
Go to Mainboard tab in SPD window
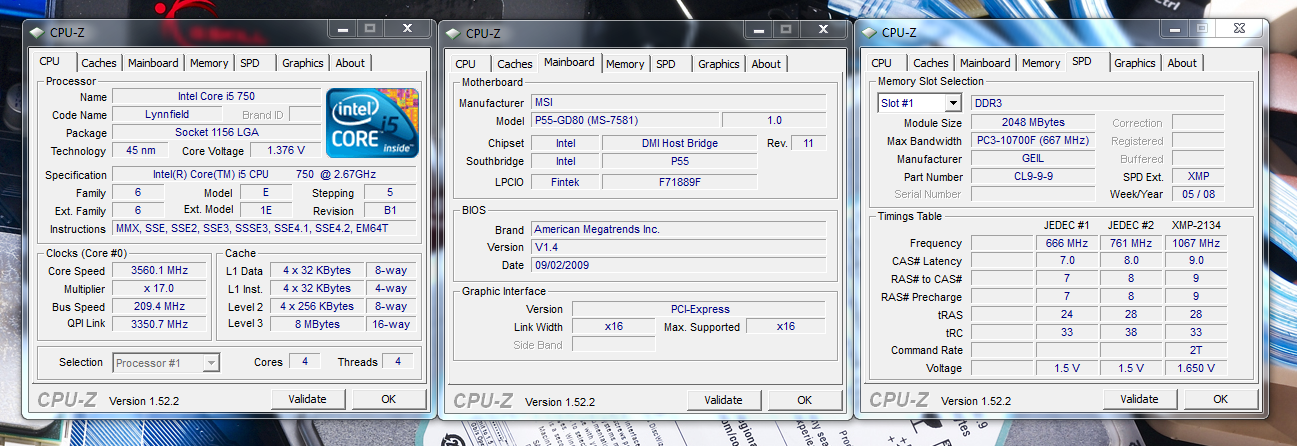(985, 63)
